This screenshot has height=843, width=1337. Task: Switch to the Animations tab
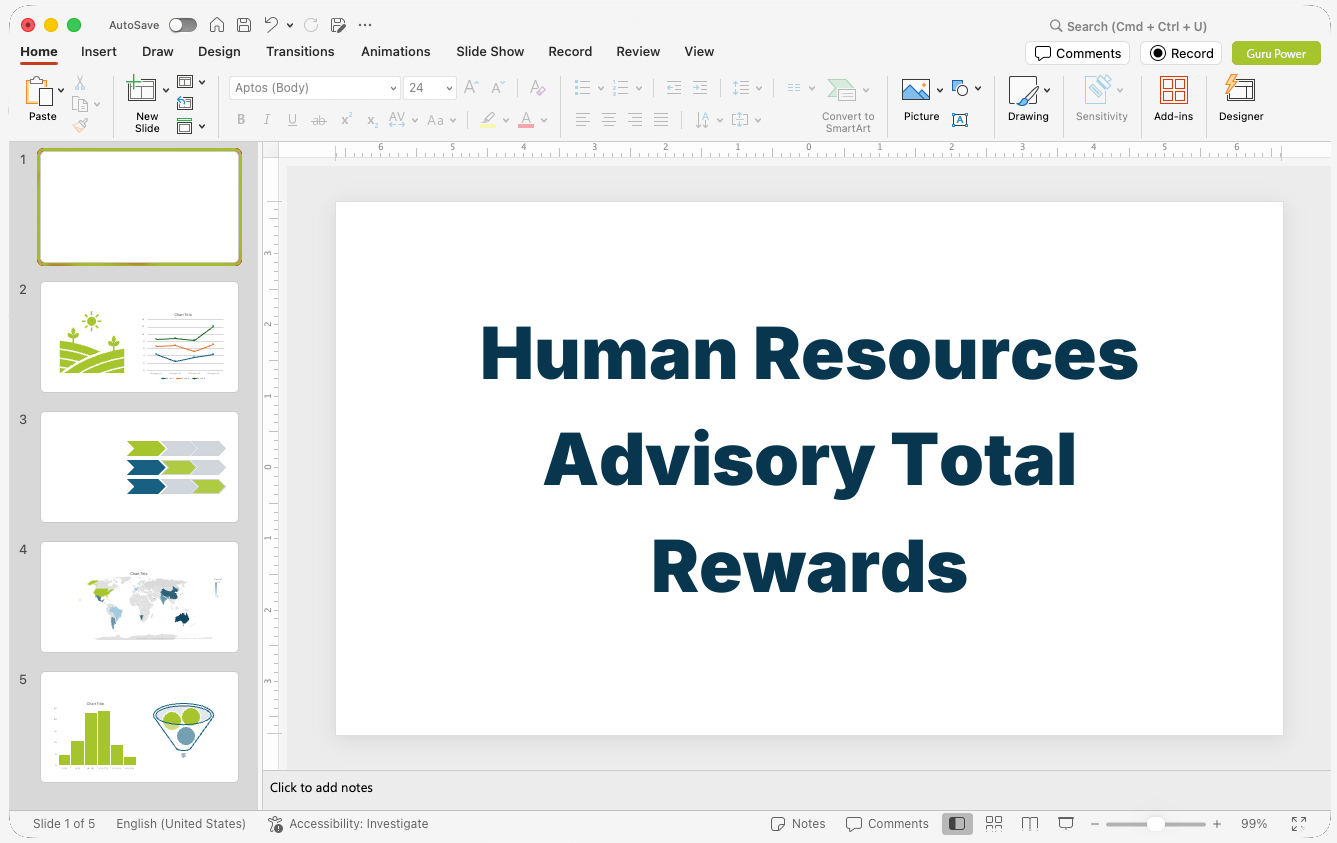pyautogui.click(x=396, y=51)
